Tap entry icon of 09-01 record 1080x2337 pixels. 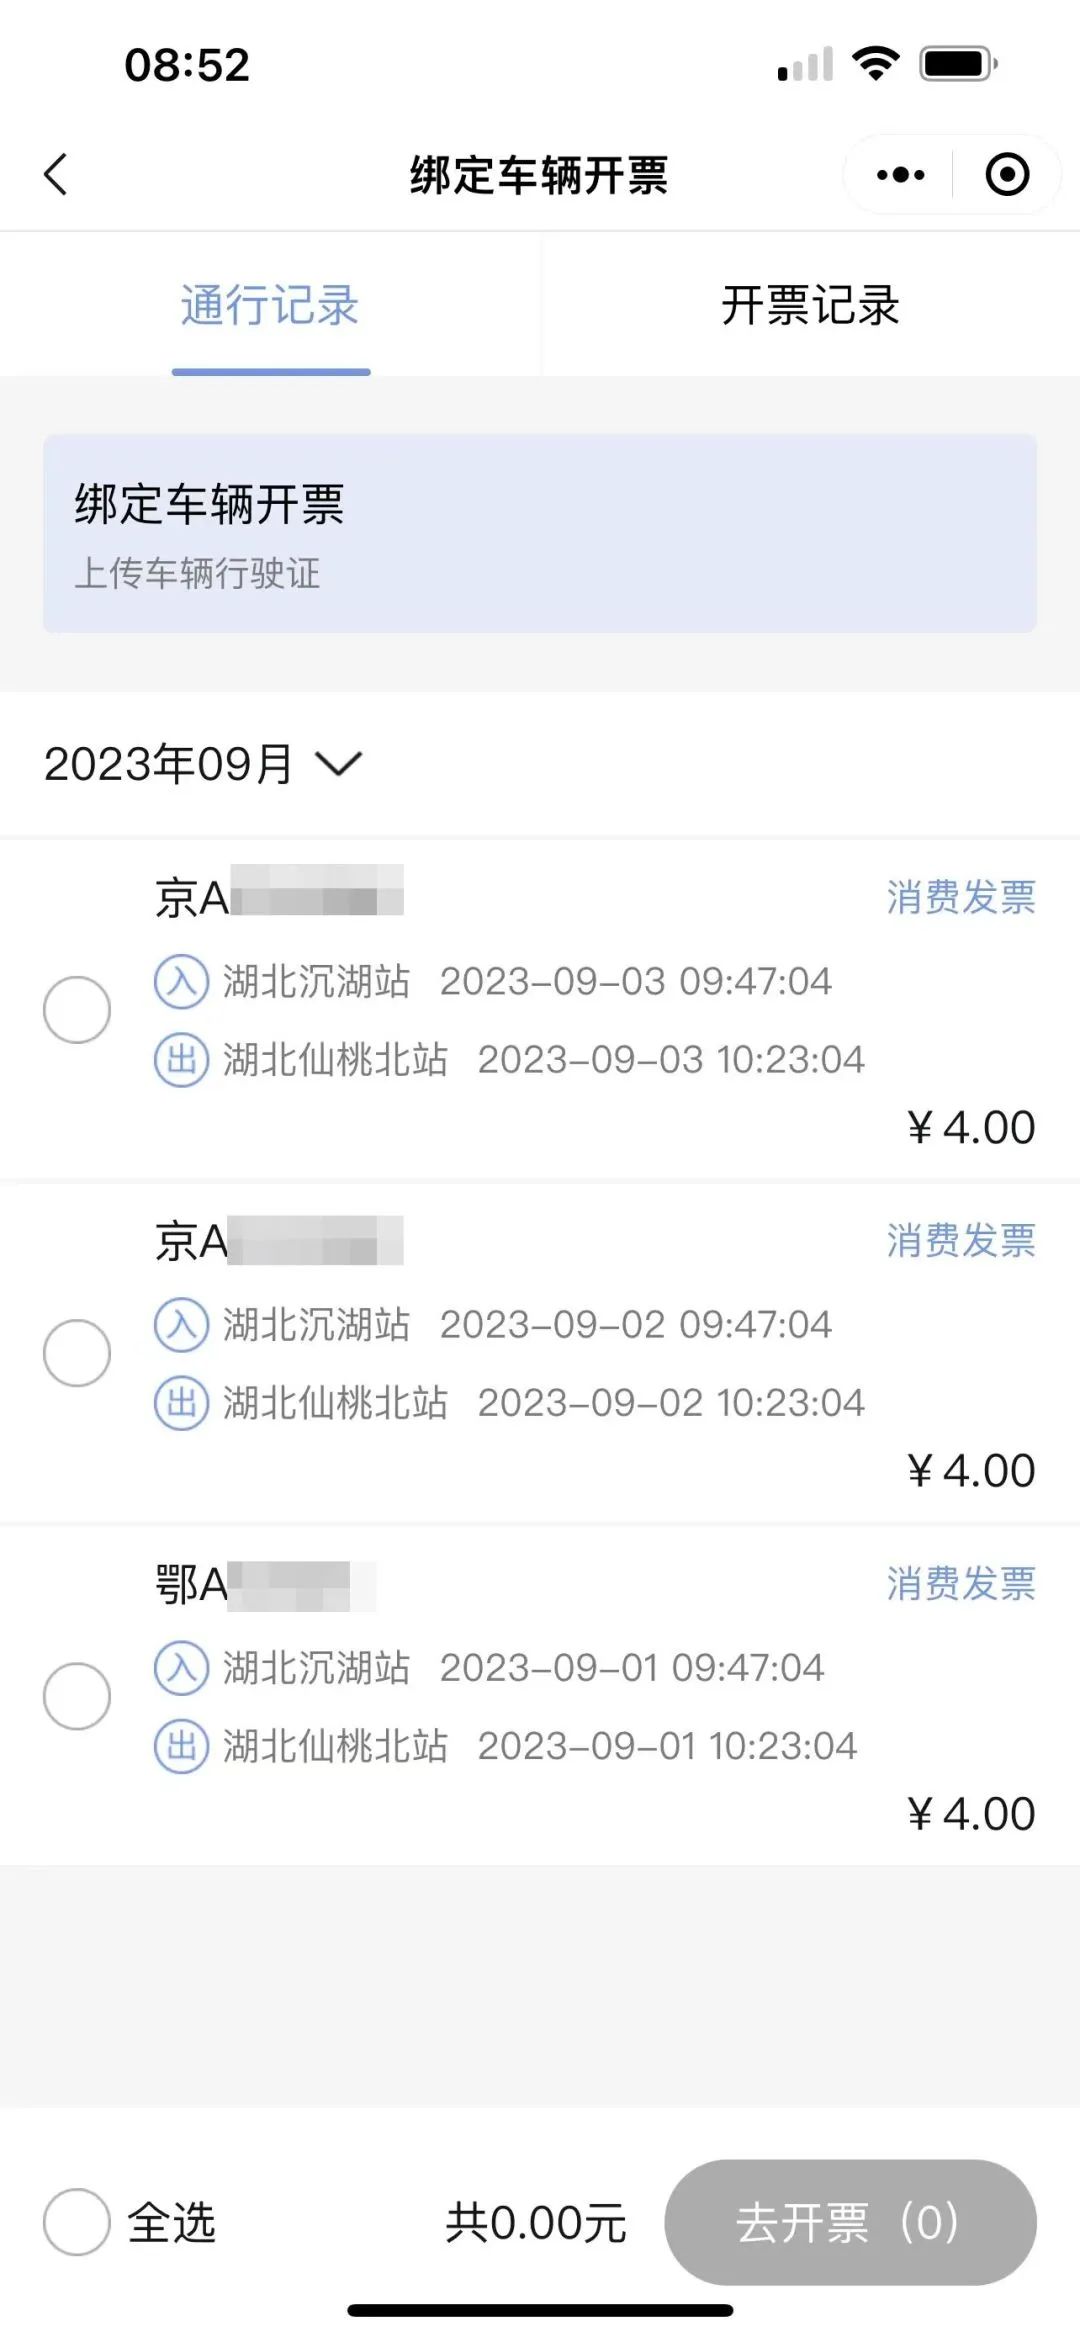point(181,1668)
